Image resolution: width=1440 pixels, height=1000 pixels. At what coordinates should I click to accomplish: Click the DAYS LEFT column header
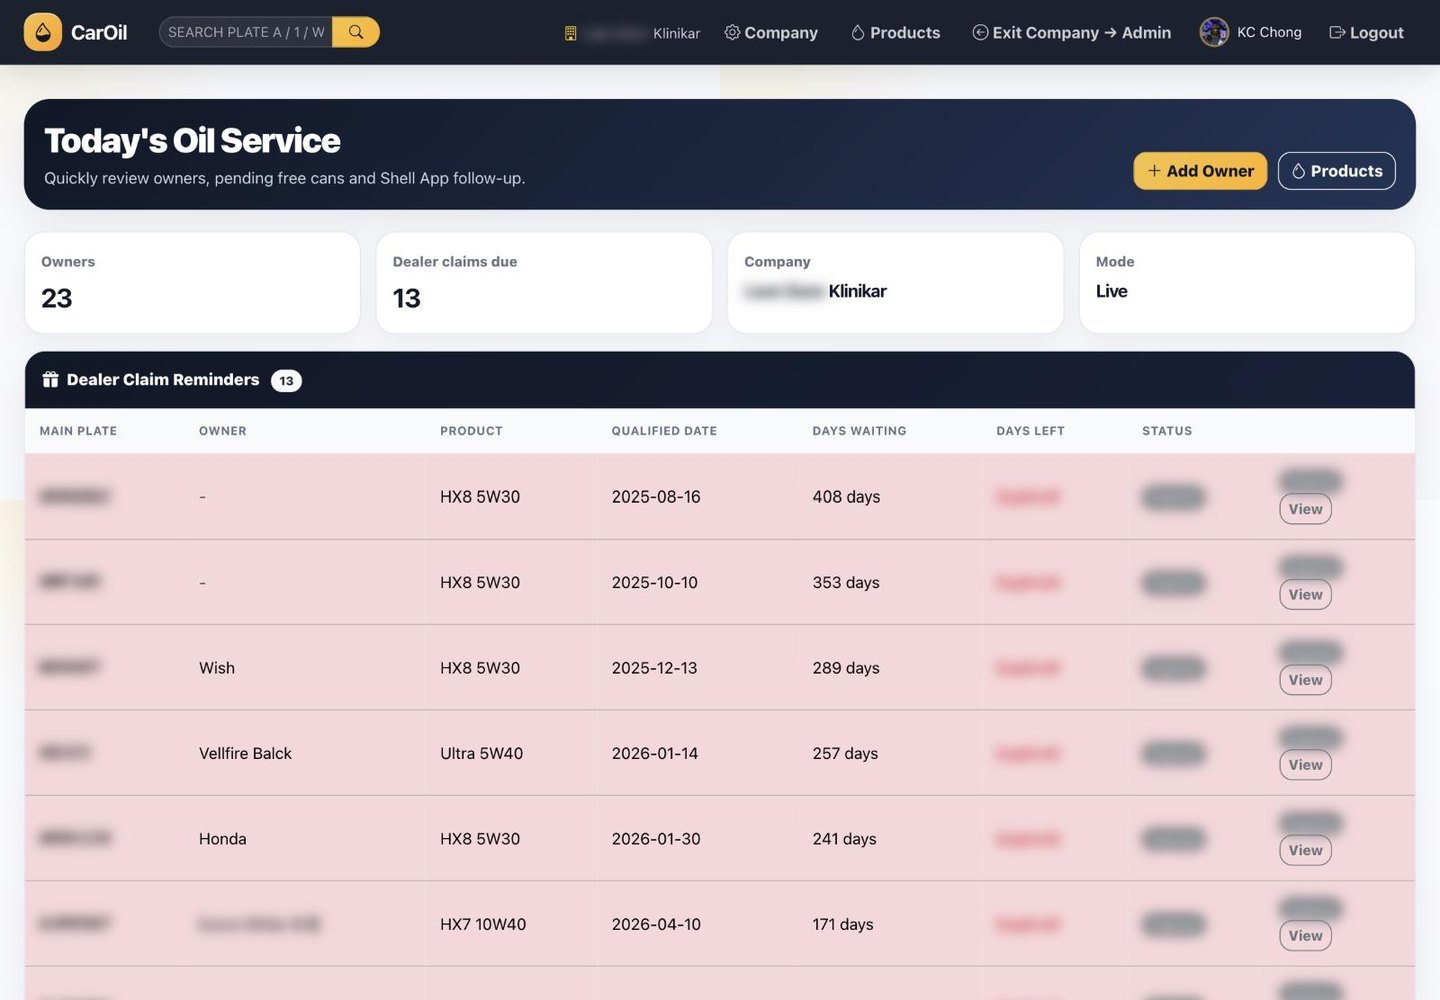1030,431
